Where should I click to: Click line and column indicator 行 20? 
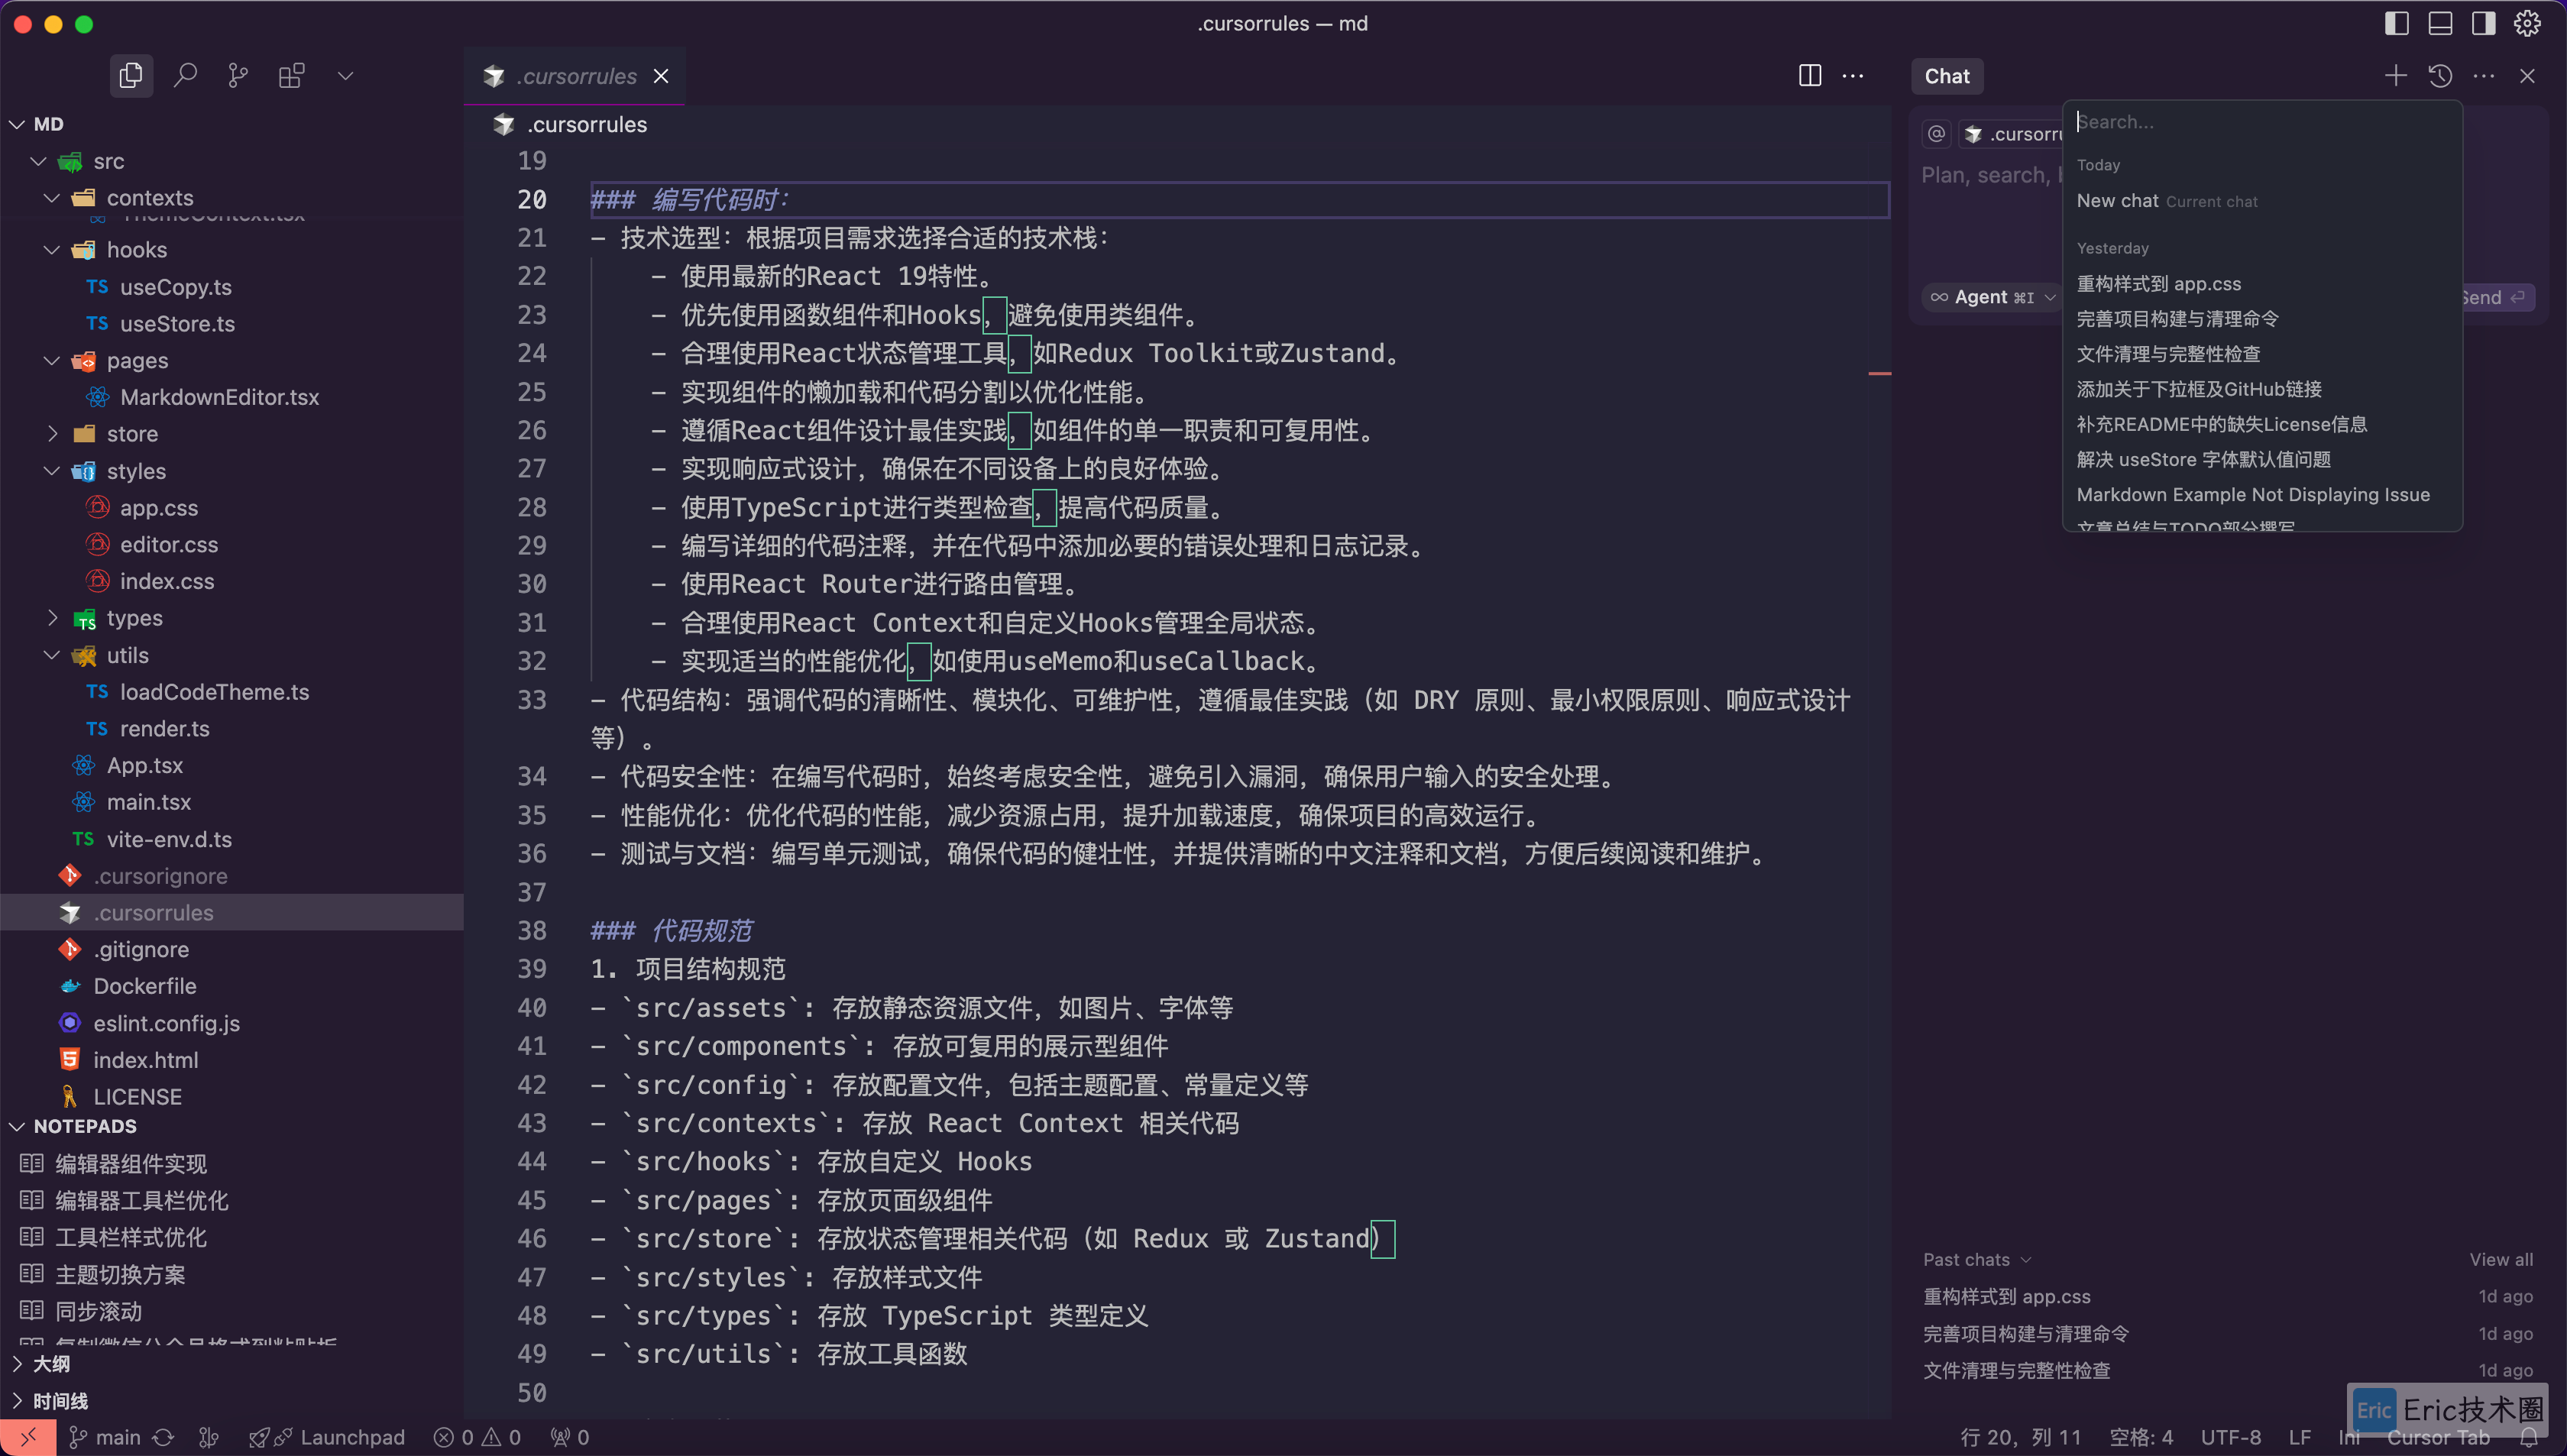point(2020,1437)
